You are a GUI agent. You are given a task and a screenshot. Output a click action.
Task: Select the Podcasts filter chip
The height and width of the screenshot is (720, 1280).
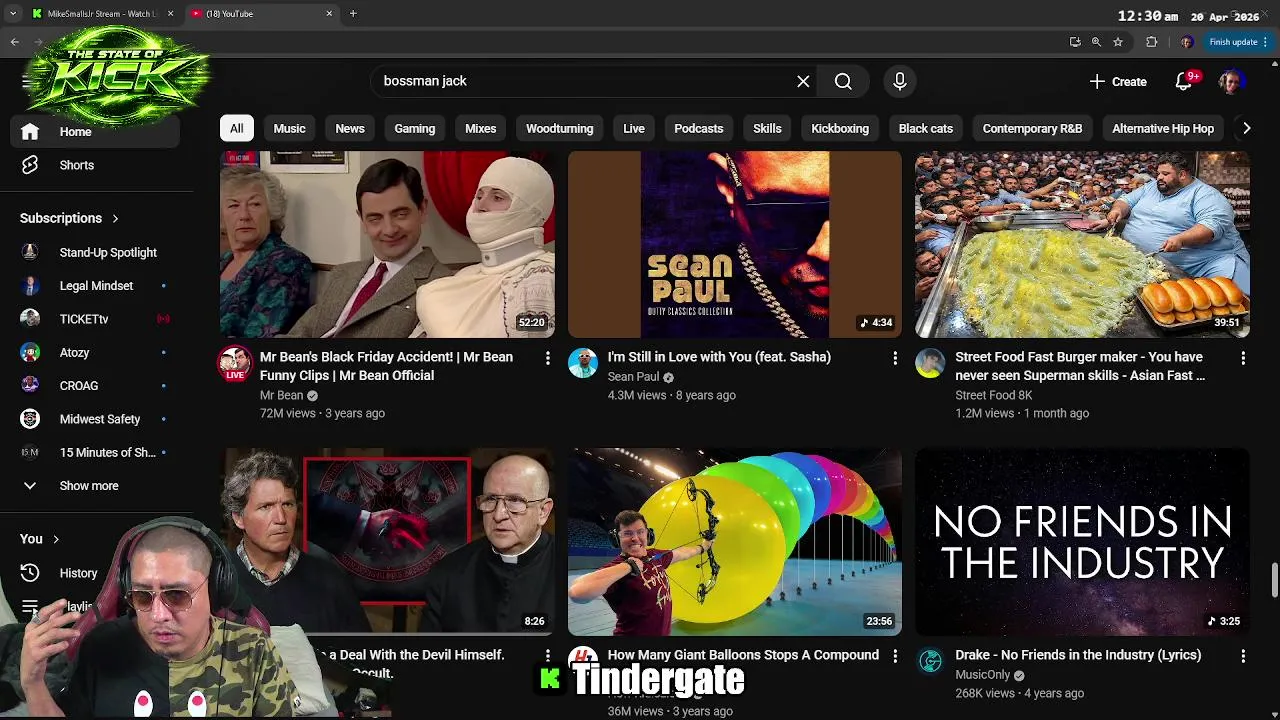(698, 128)
